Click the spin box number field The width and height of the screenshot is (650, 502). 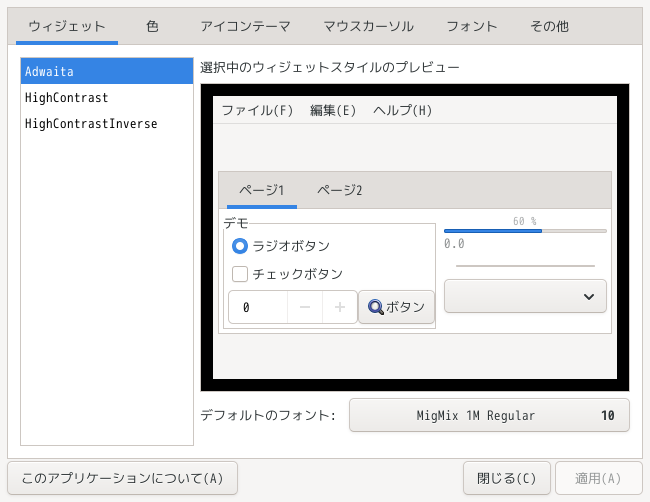pos(258,308)
